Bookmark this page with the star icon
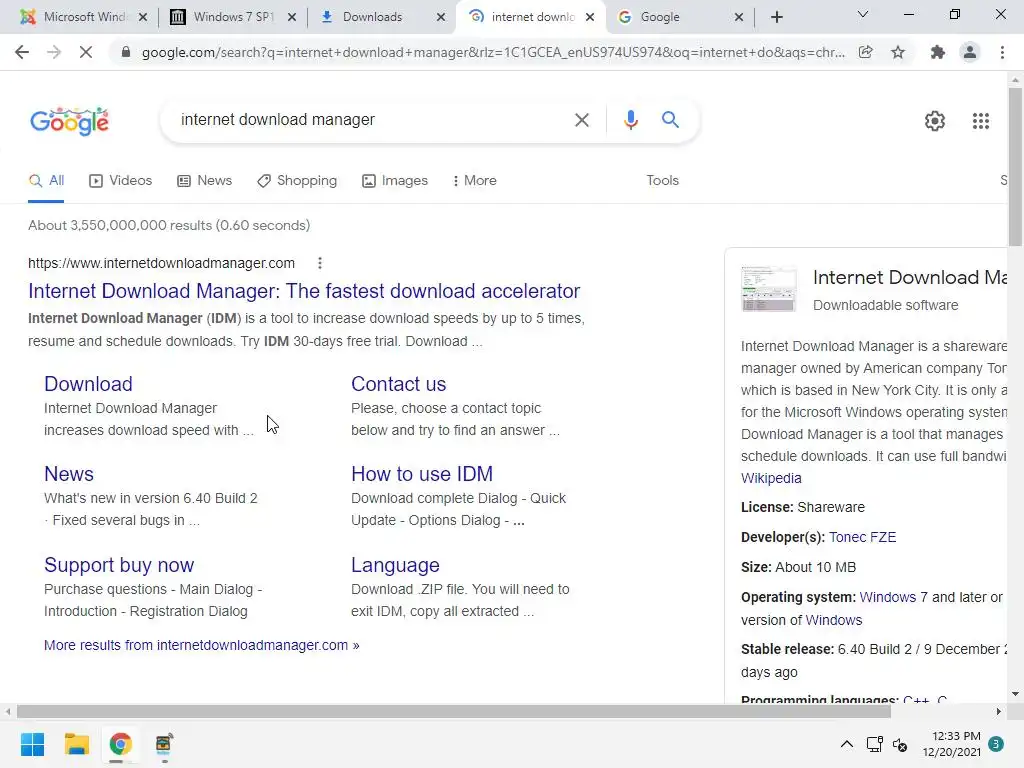 [898, 52]
